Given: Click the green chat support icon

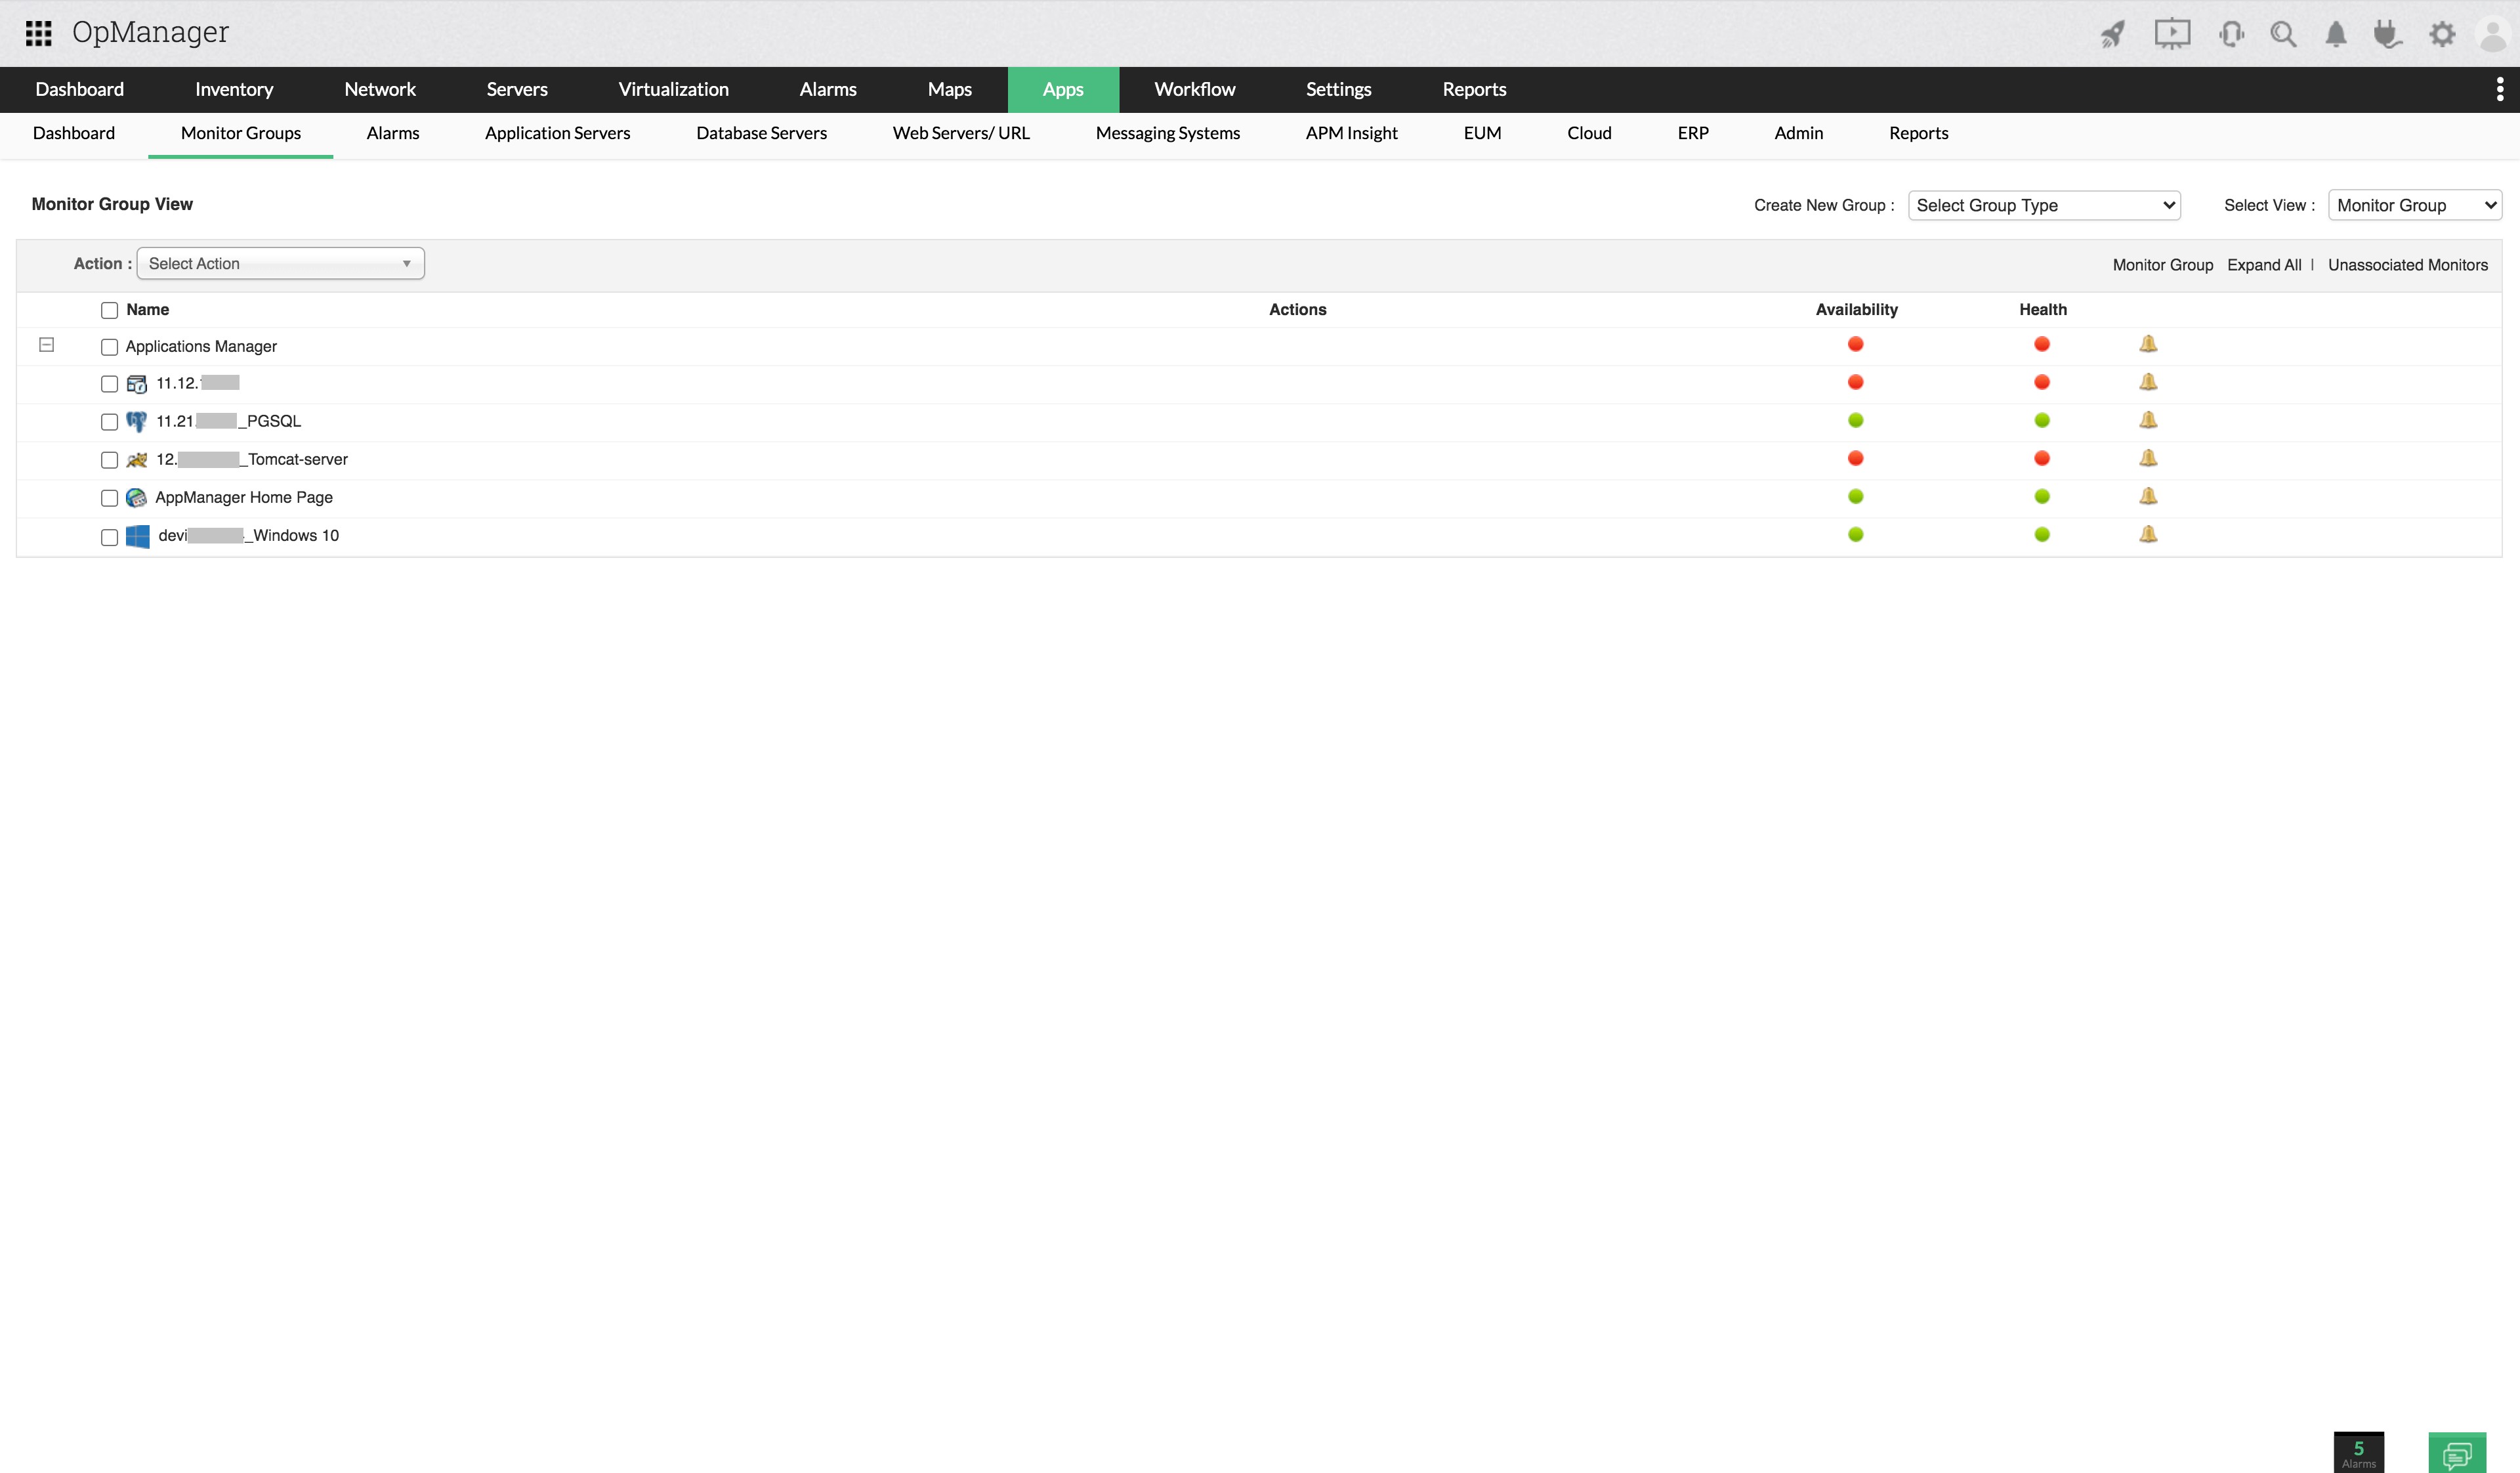Looking at the screenshot, I should (2456, 1452).
